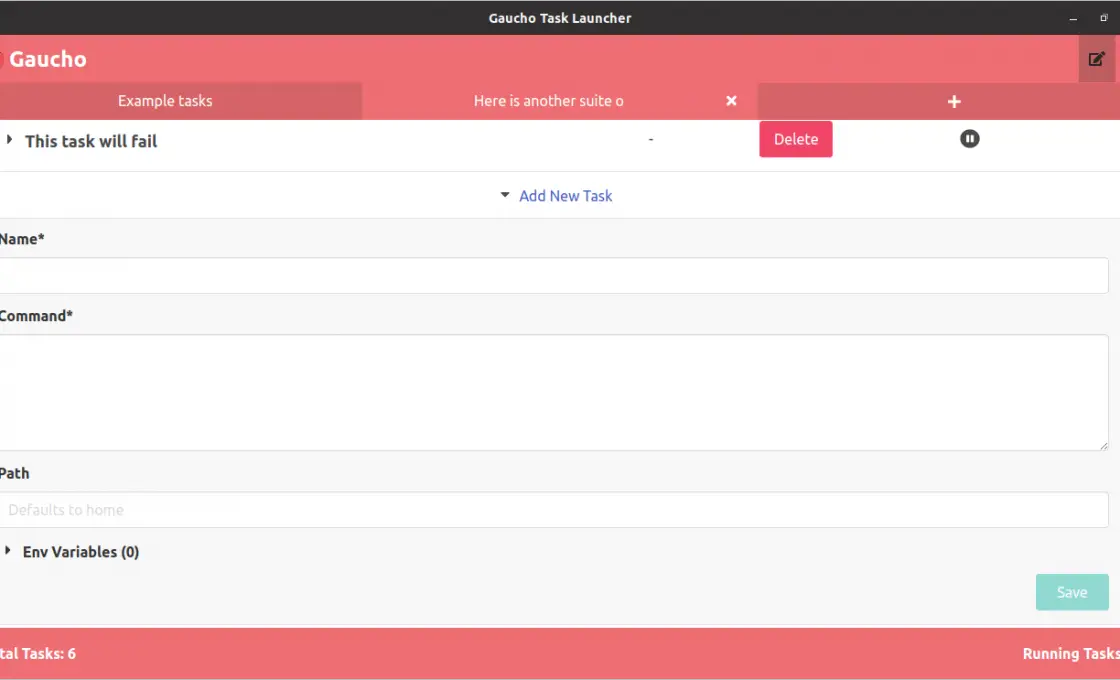This screenshot has height=680, width=1120.
Task: Click the Path field 'Defaults to home'
Action: click(x=554, y=510)
